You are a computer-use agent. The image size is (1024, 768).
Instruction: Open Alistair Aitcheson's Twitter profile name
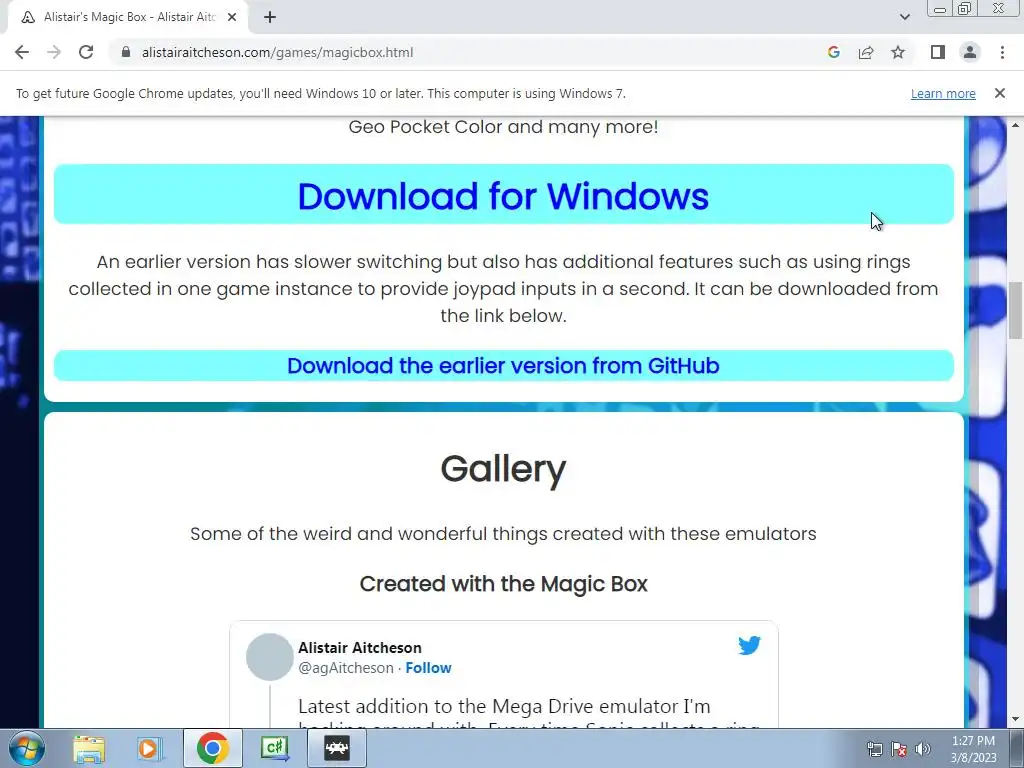pyautogui.click(x=360, y=648)
